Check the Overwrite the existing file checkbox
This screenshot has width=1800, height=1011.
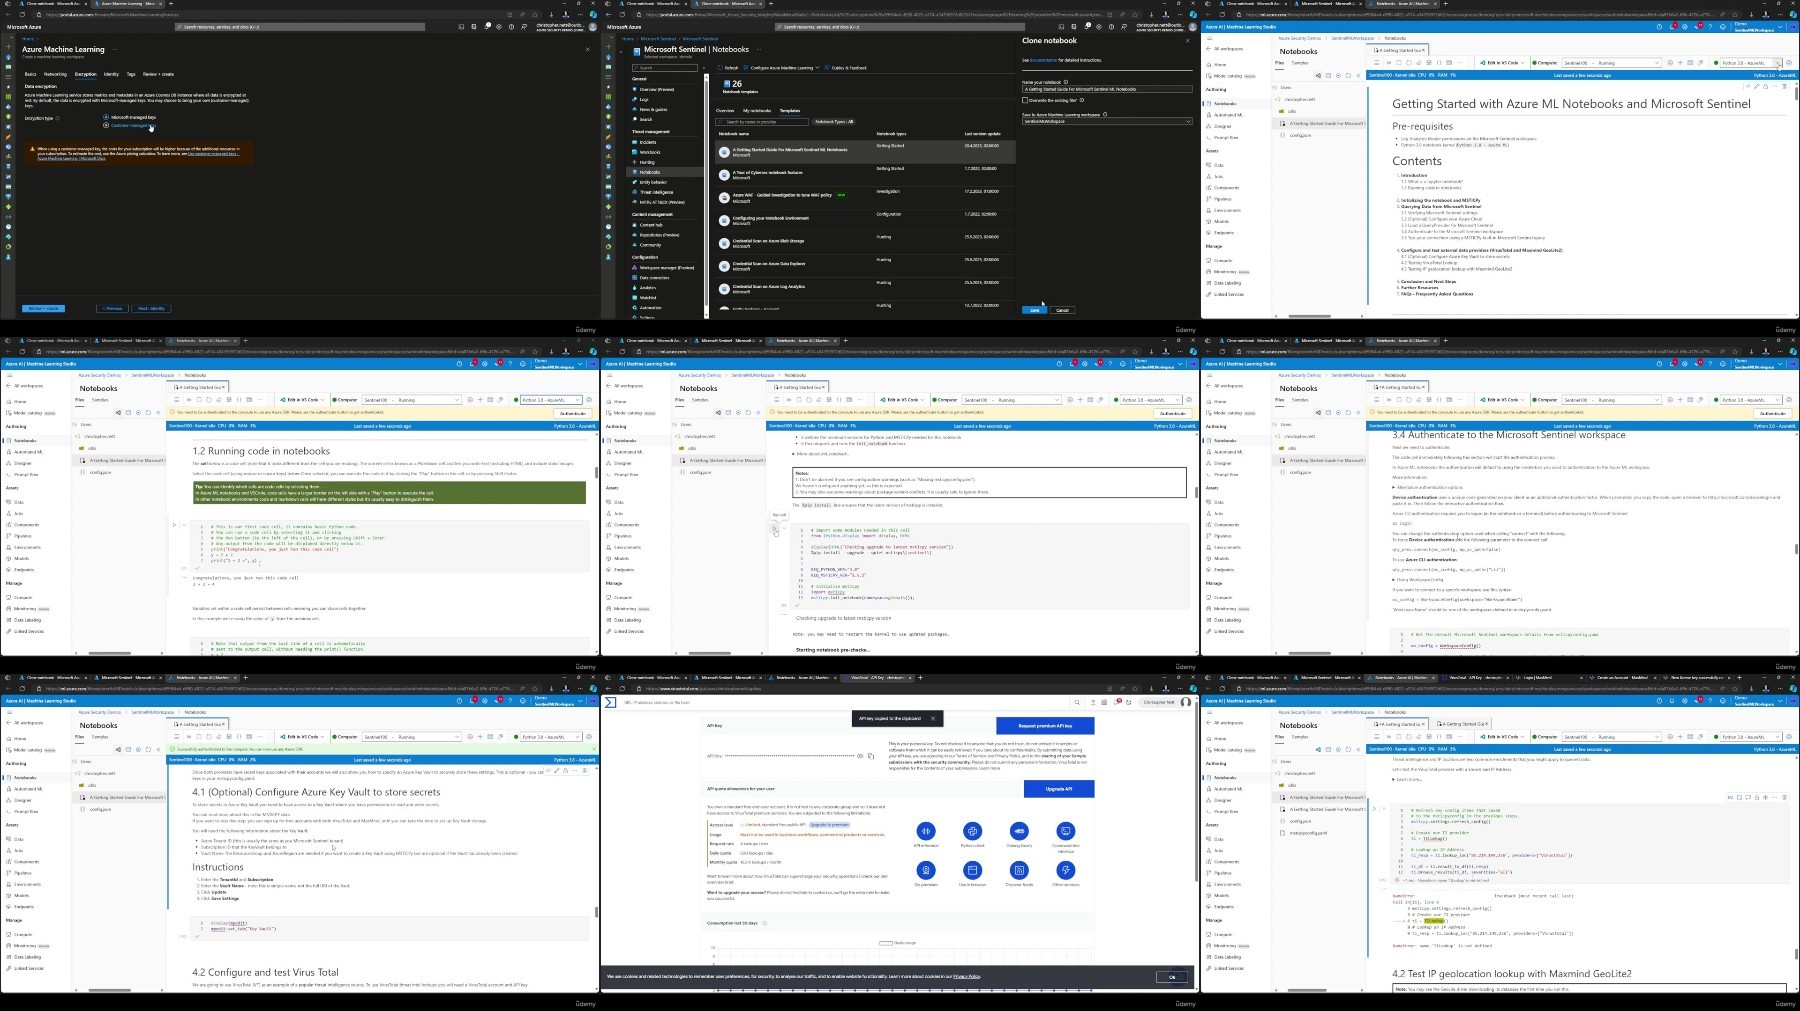click(1025, 100)
